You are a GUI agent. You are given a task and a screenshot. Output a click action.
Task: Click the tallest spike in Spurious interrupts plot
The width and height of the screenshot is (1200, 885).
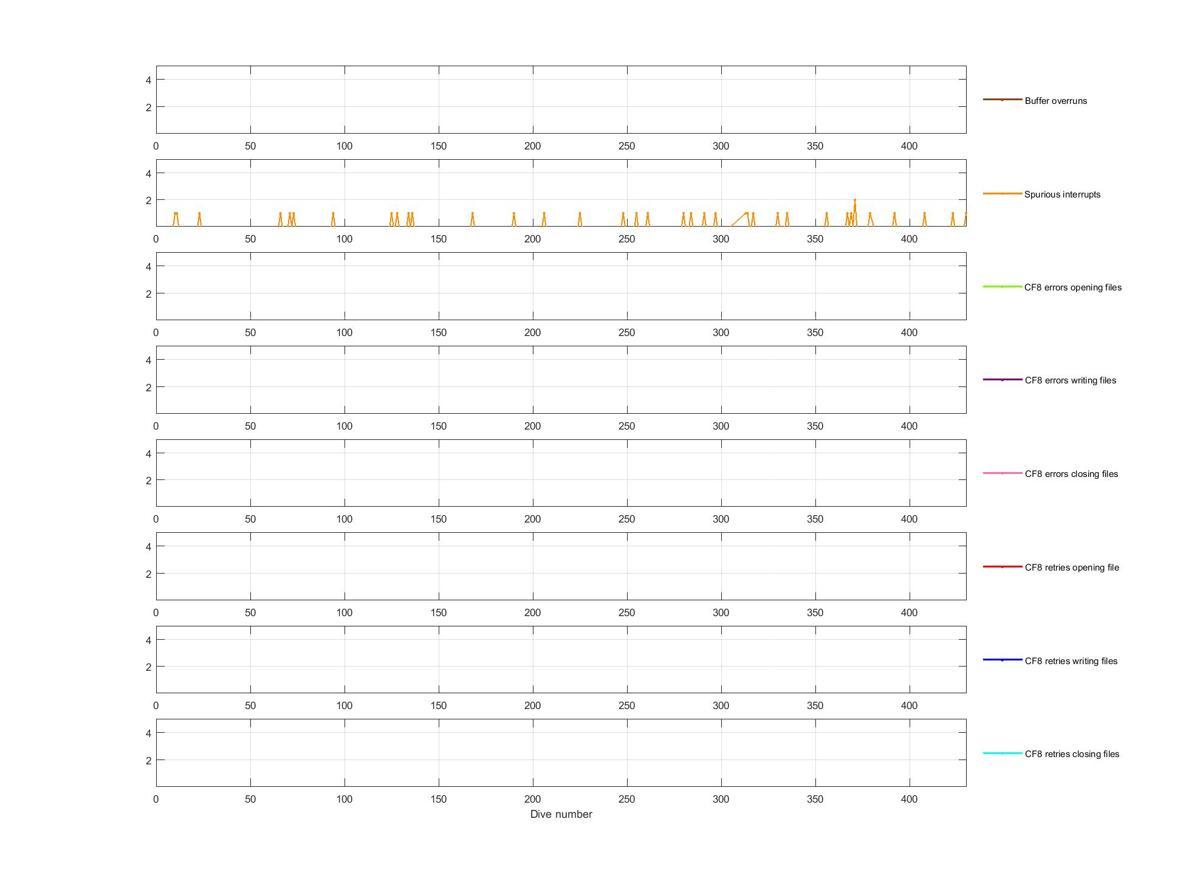(854, 210)
